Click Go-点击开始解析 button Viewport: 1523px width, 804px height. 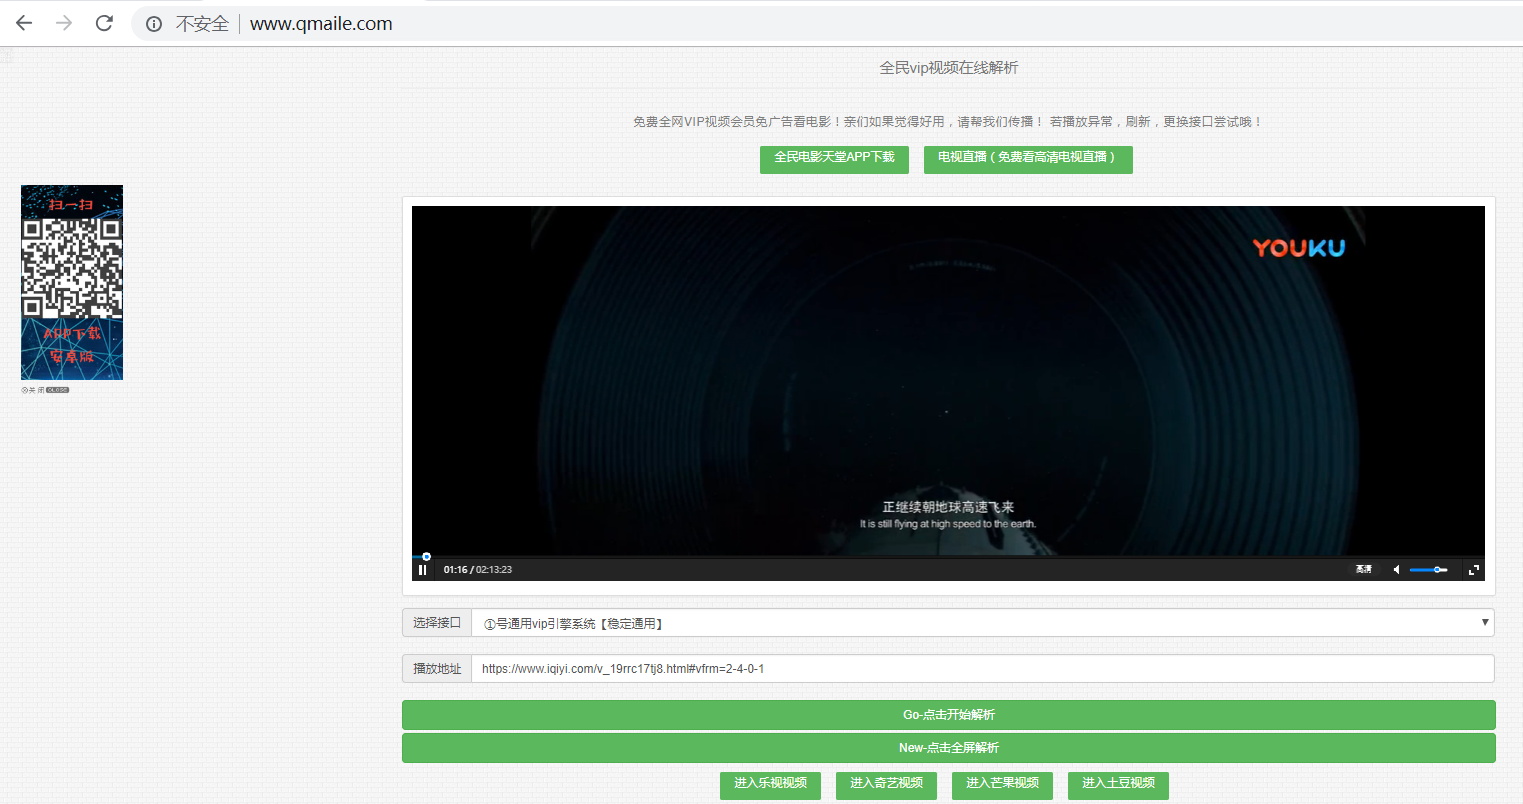tap(948, 715)
